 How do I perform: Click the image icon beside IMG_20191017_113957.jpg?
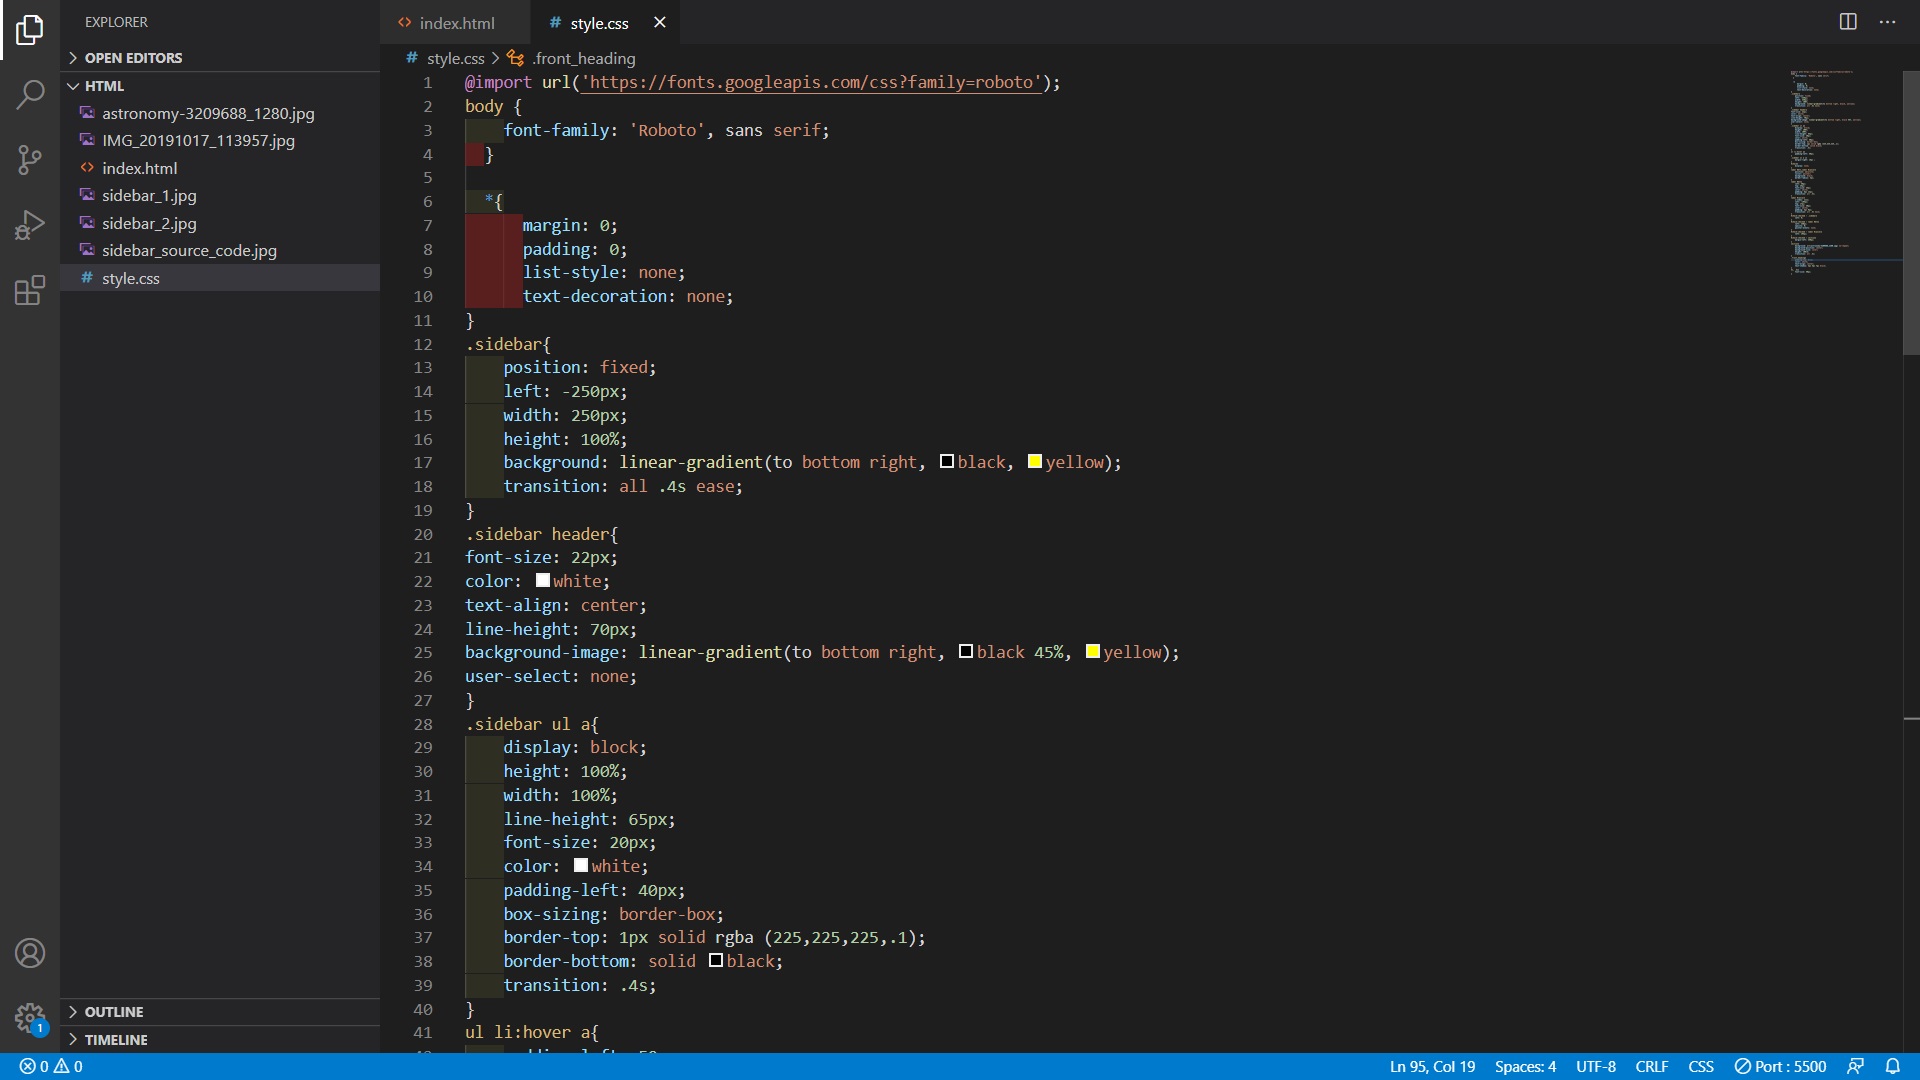[x=87, y=140]
